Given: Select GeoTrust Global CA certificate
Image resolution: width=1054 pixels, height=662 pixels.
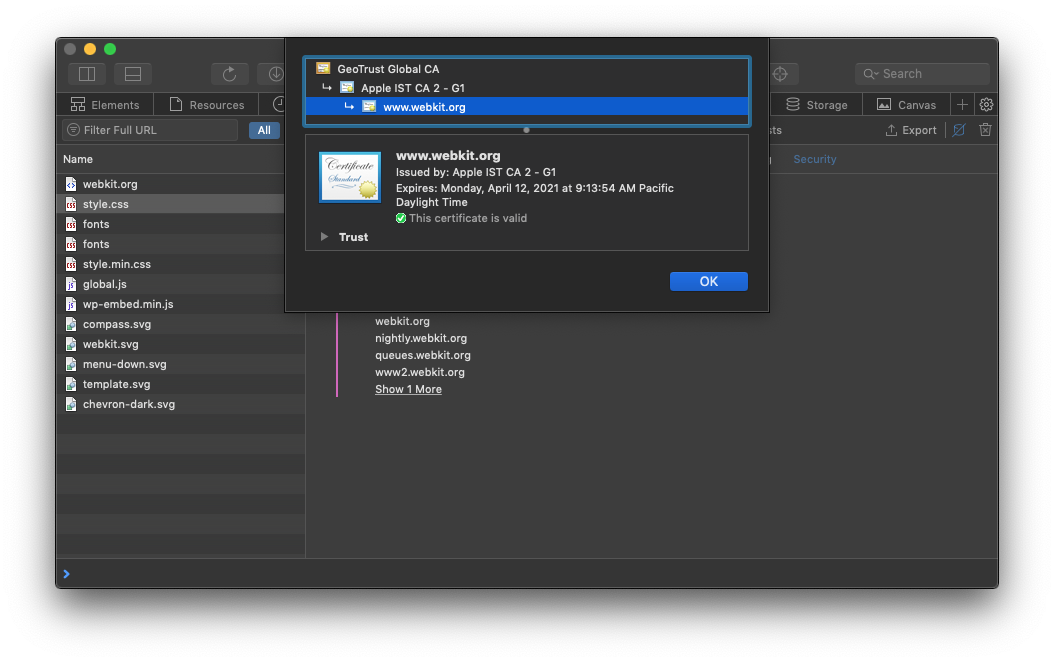Looking at the screenshot, I should (x=527, y=69).
